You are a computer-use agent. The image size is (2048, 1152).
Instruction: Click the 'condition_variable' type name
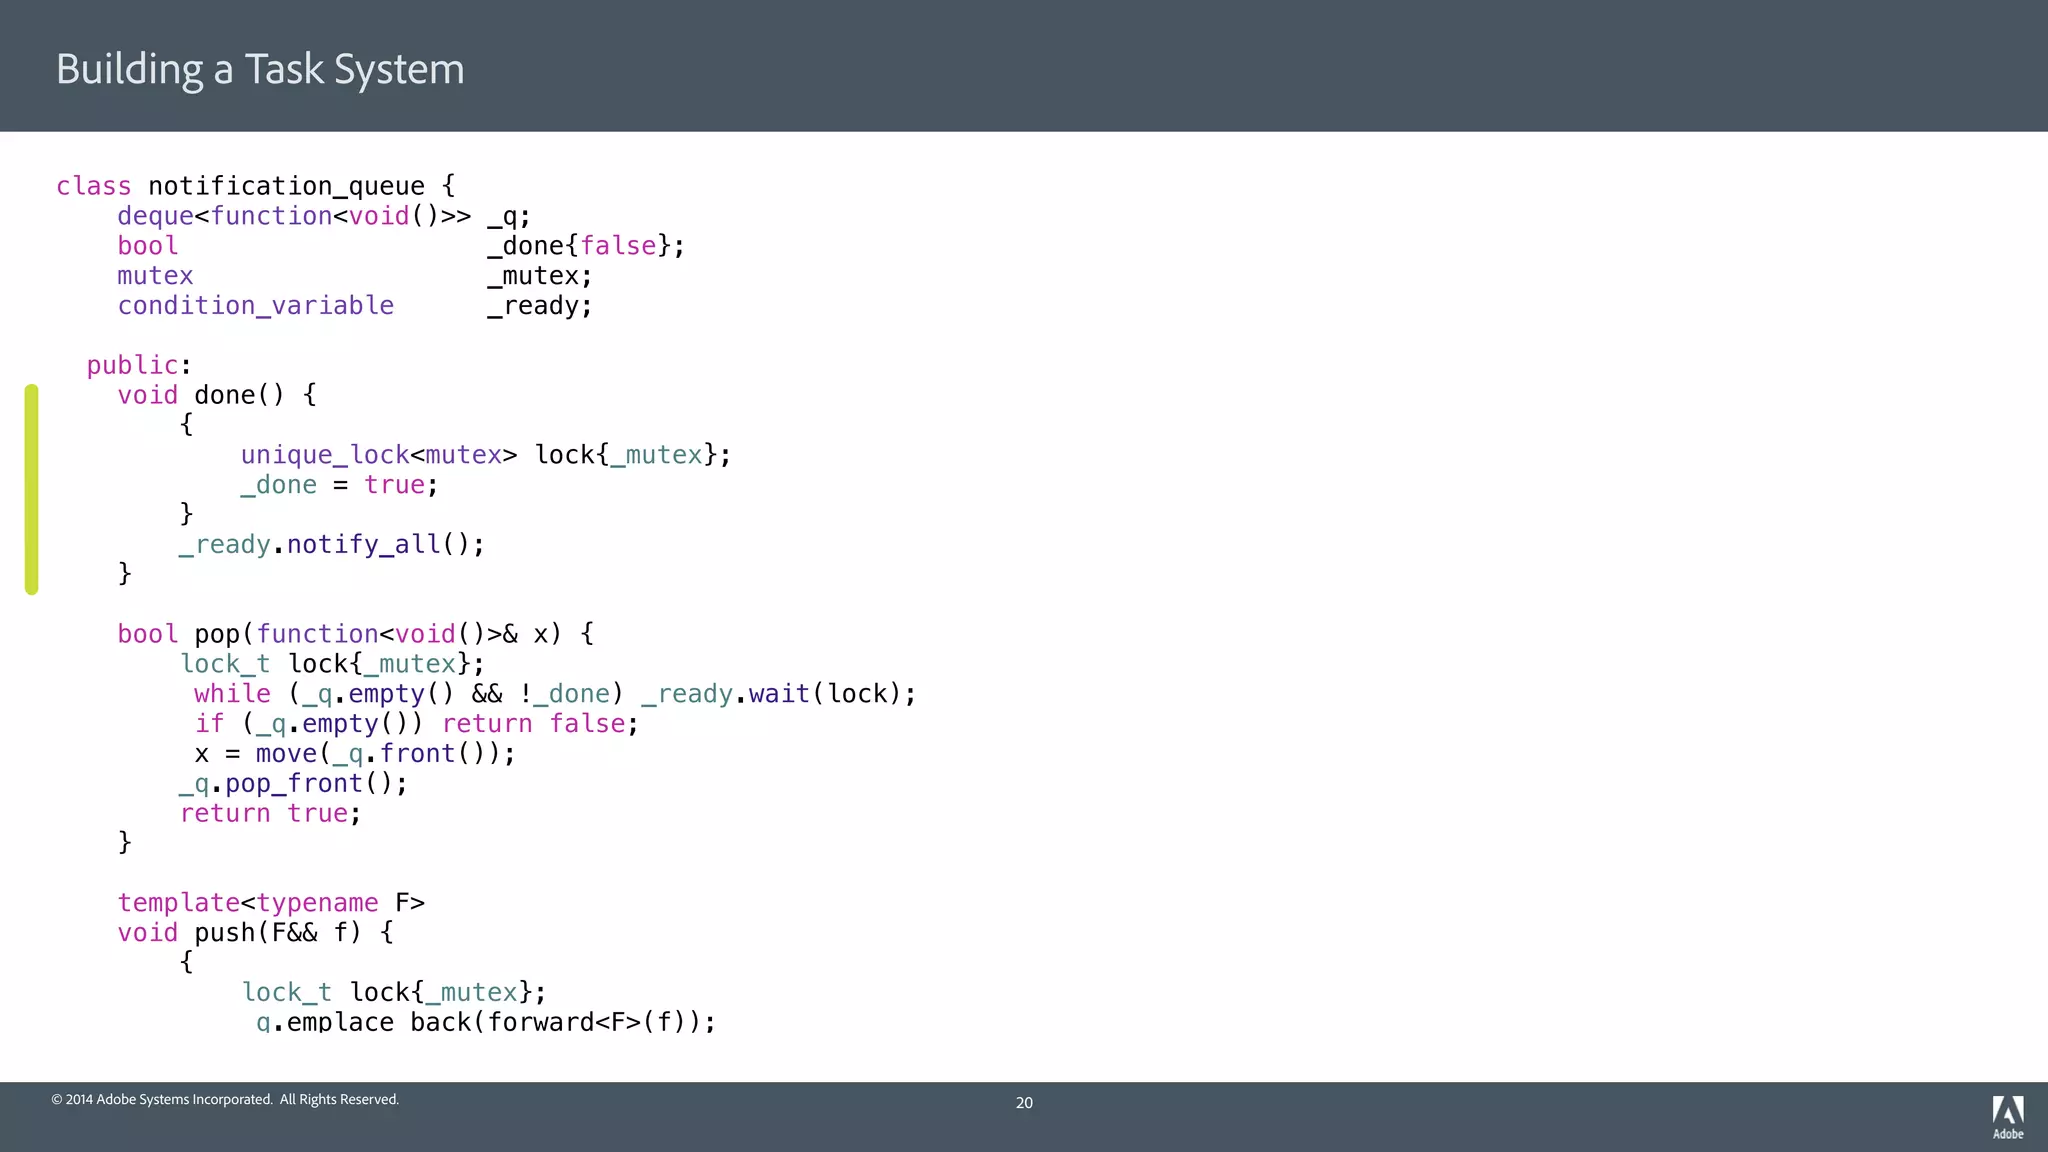point(256,306)
